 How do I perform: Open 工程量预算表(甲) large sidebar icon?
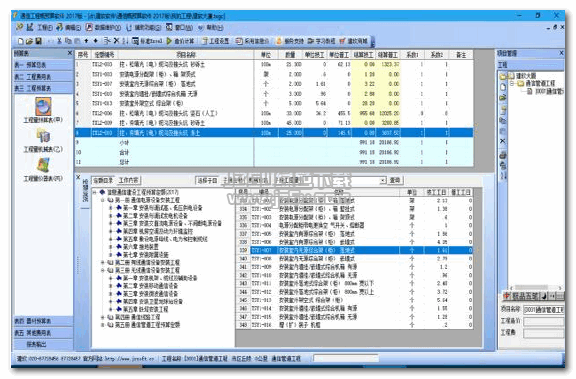coord(43,111)
